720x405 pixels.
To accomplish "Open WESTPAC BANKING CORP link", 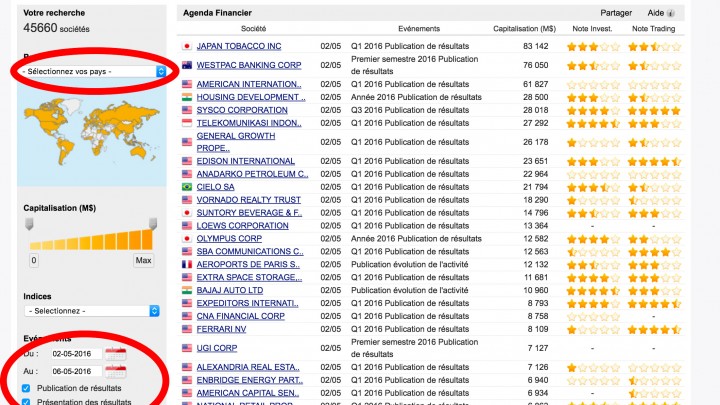I will click(x=249, y=65).
